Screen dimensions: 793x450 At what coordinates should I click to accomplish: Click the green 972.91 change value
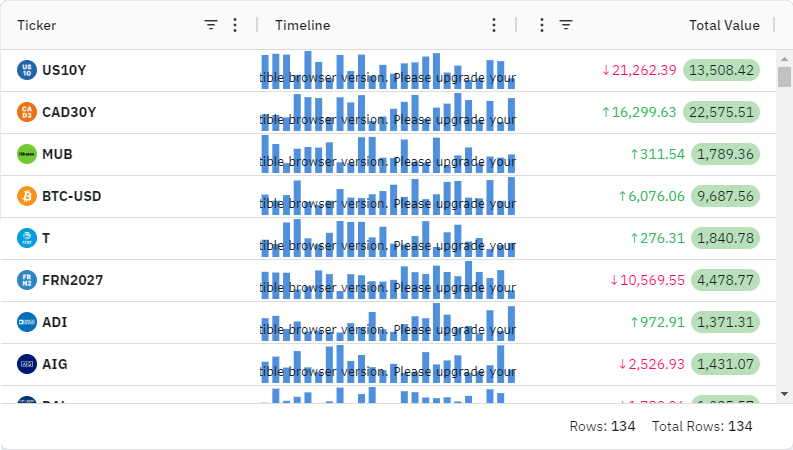pos(657,322)
